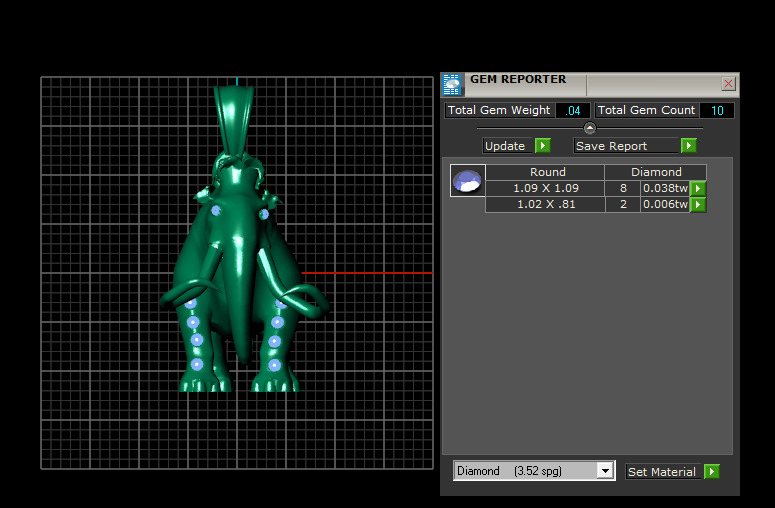
Task: Click the Diamond column header
Action: click(656, 172)
